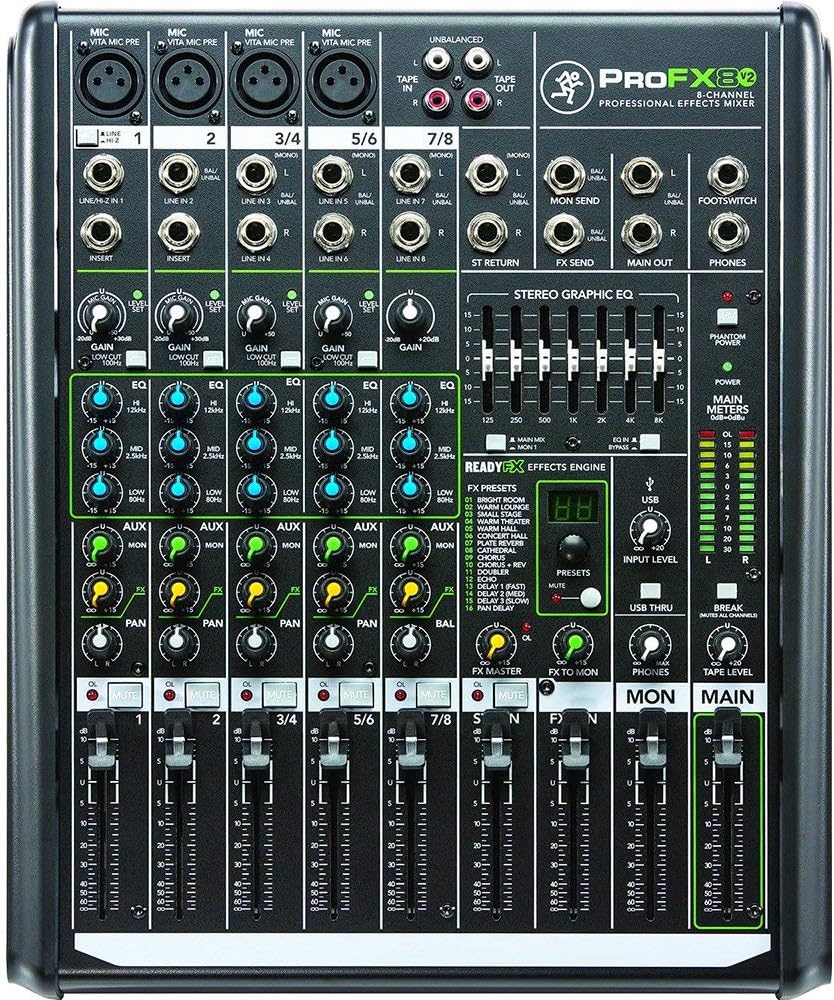The image size is (834, 1000).
Task: Mute channel 3/4
Action: pyautogui.click(x=279, y=694)
